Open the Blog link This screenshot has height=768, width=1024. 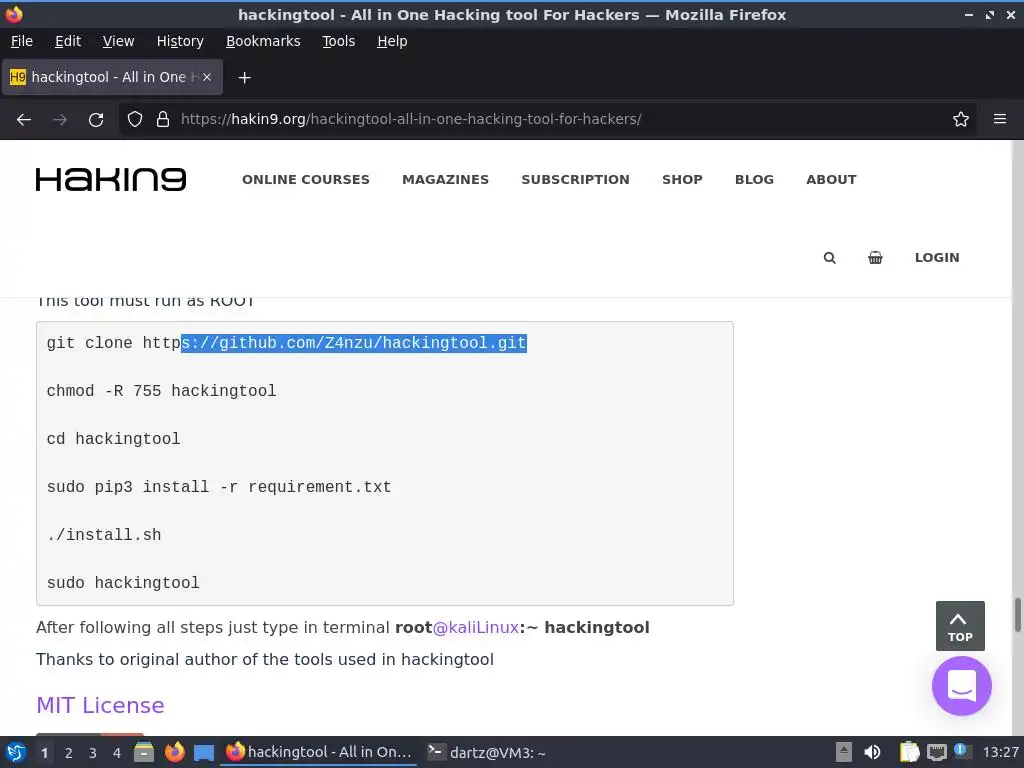click(754, 180)
